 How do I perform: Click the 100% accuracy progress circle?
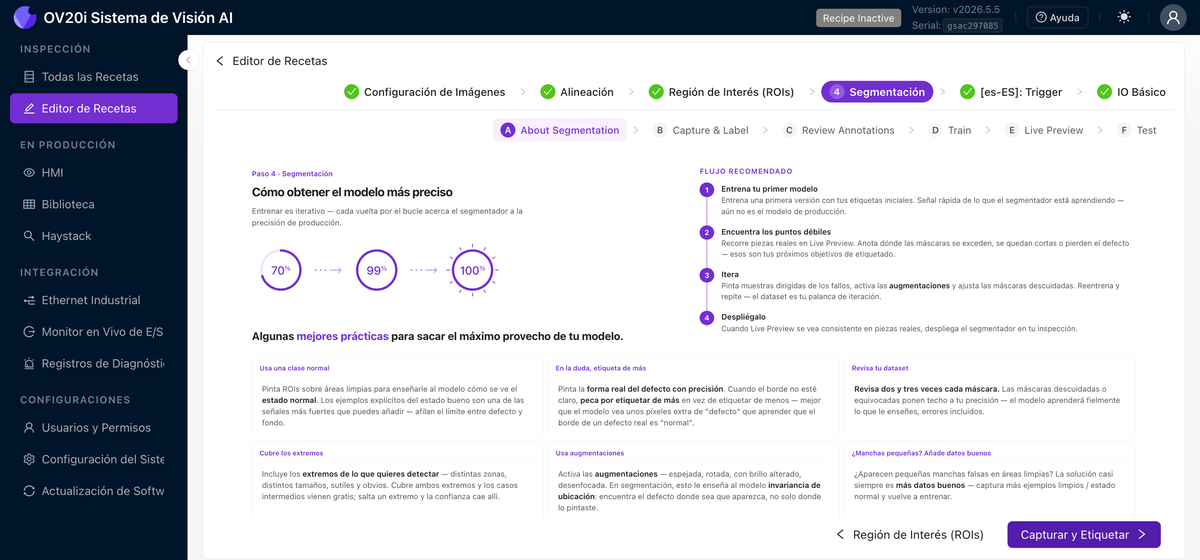click(471, 270)
